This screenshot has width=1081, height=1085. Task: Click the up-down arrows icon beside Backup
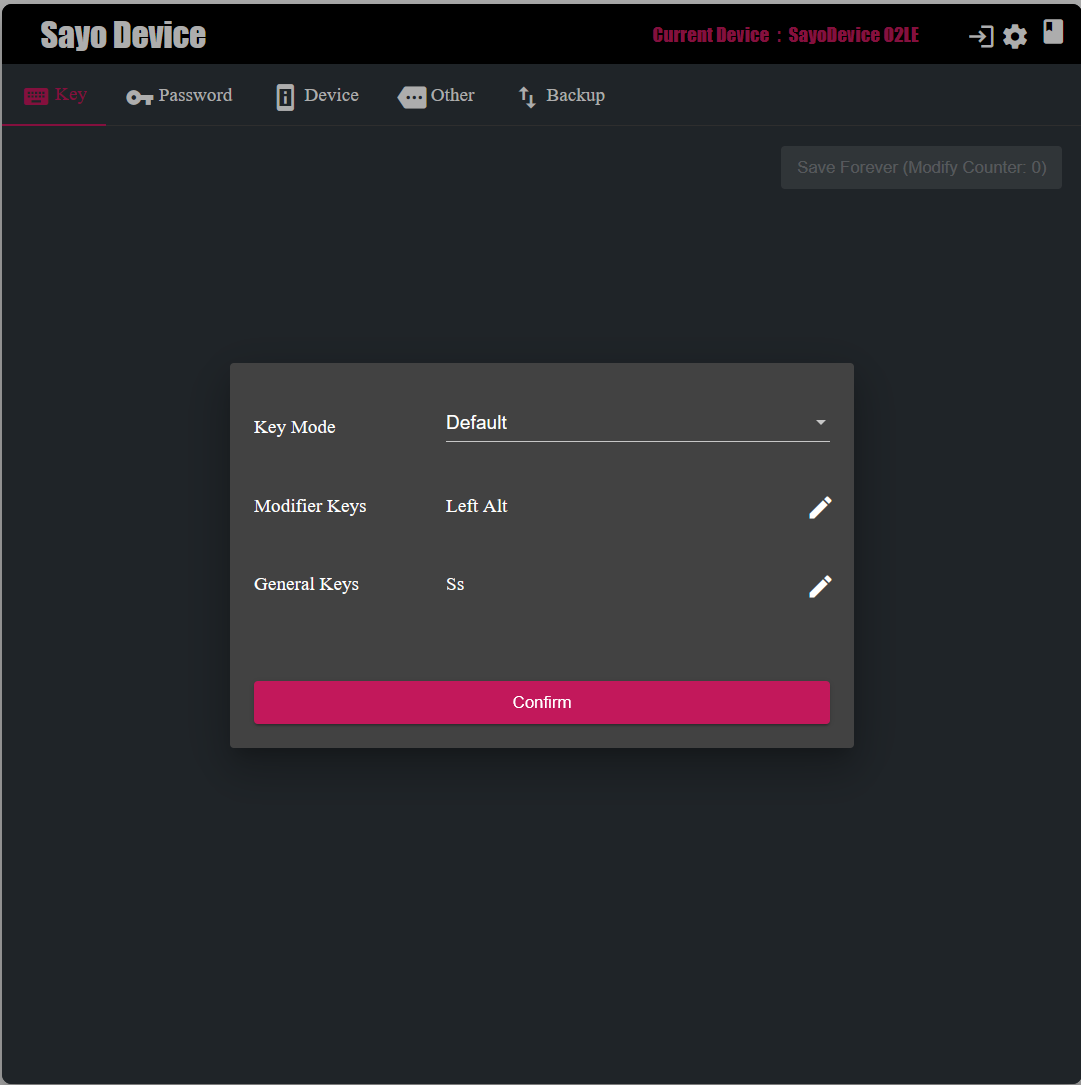point(527,98)
